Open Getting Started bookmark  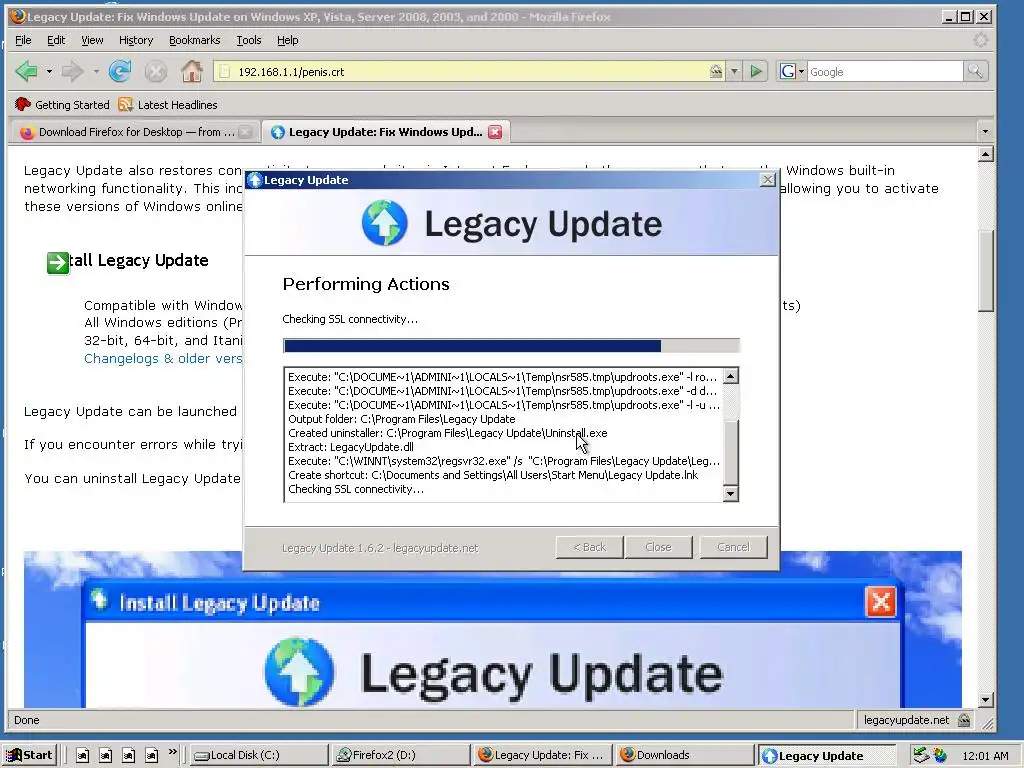click(x=62, y=104)
